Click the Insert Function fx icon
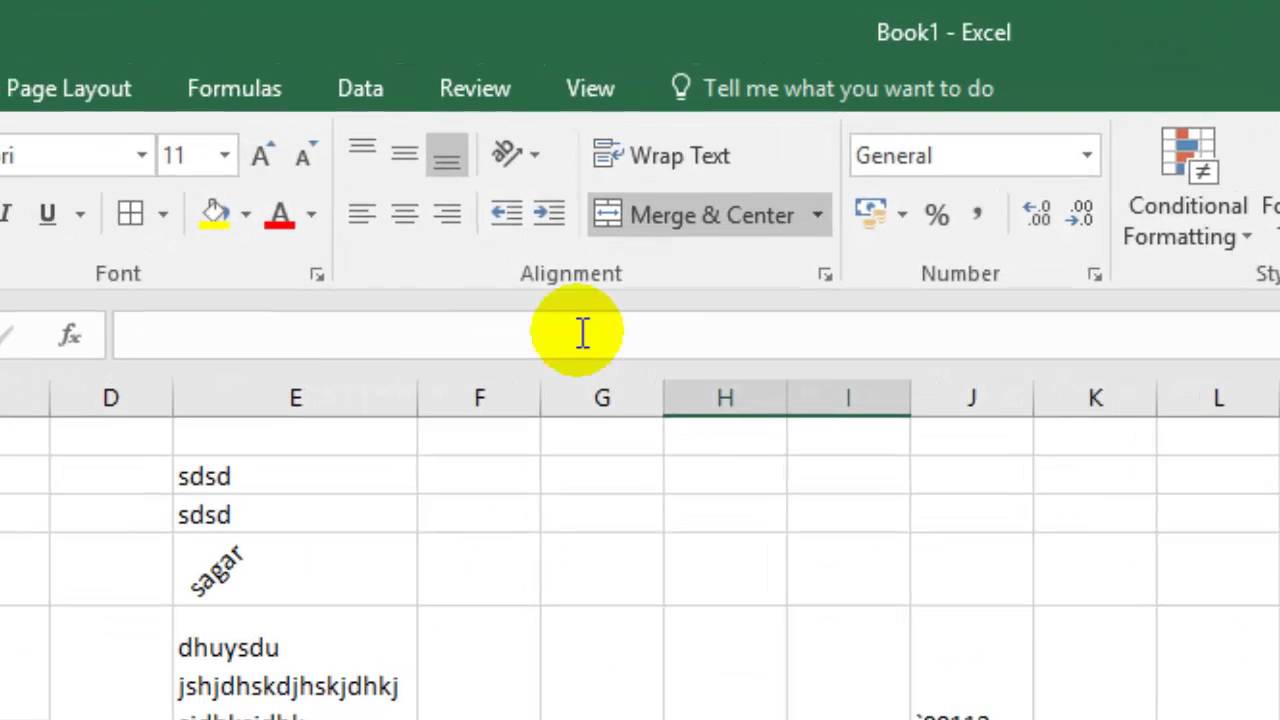This screenshot has width=1280, height=720. coord(70,335)
